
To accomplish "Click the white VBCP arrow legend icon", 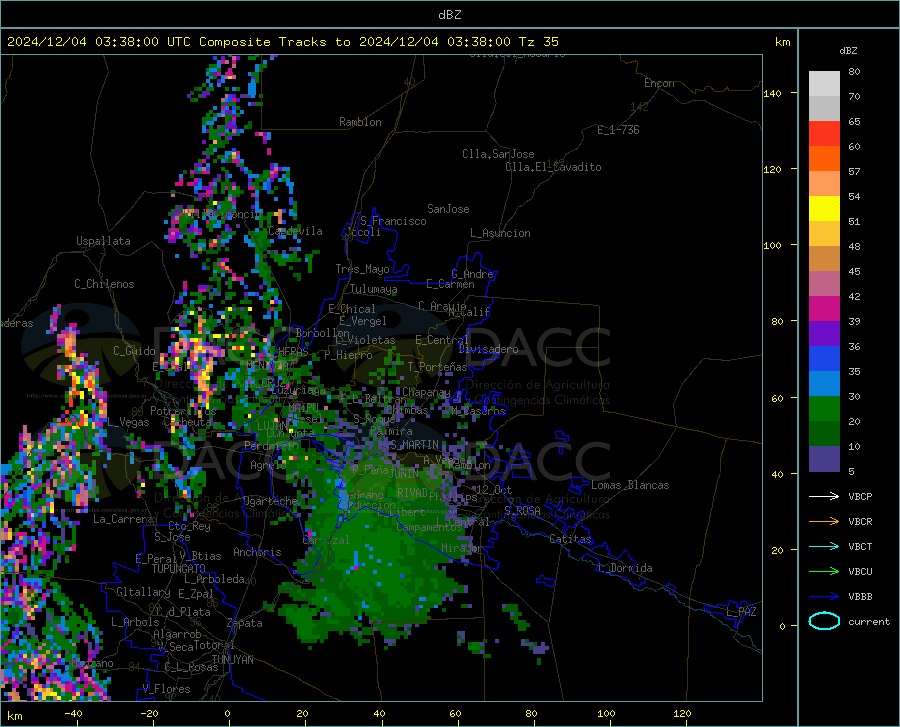I will coord(824,496).
